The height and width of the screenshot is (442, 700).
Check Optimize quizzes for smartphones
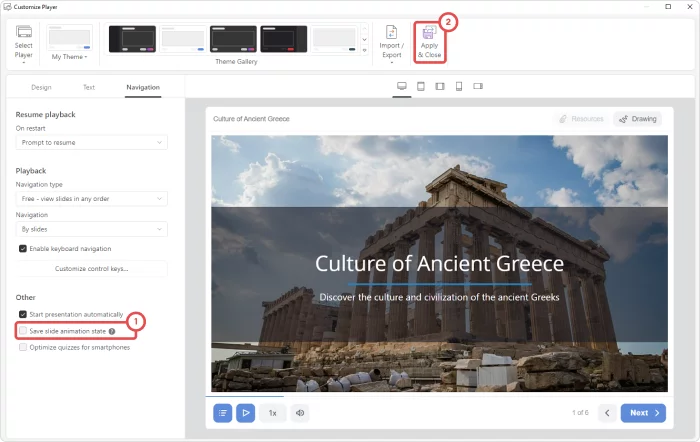[x=23, y=347]
